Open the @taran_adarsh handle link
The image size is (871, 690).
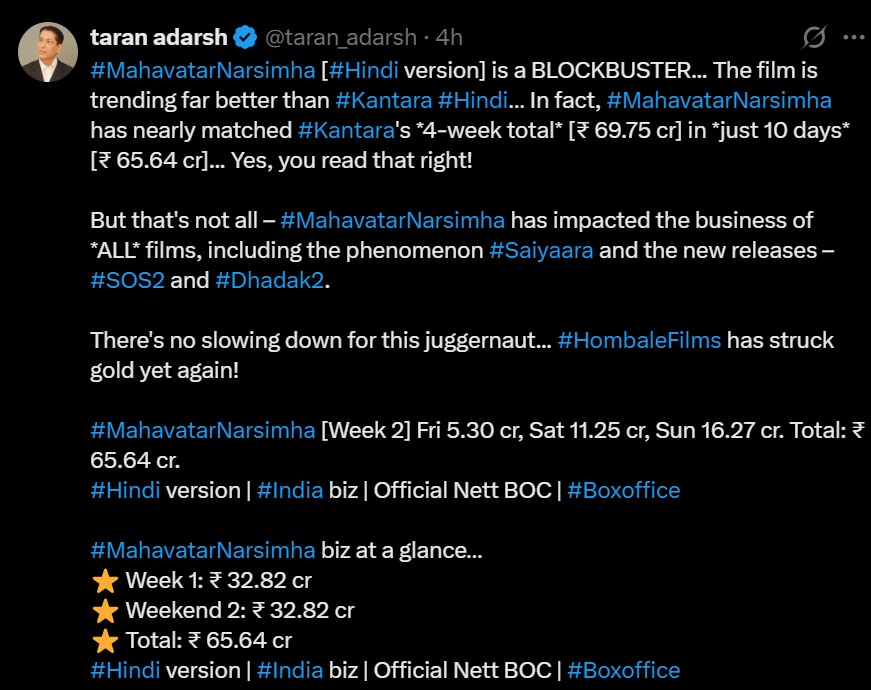(x=340, y=38)
